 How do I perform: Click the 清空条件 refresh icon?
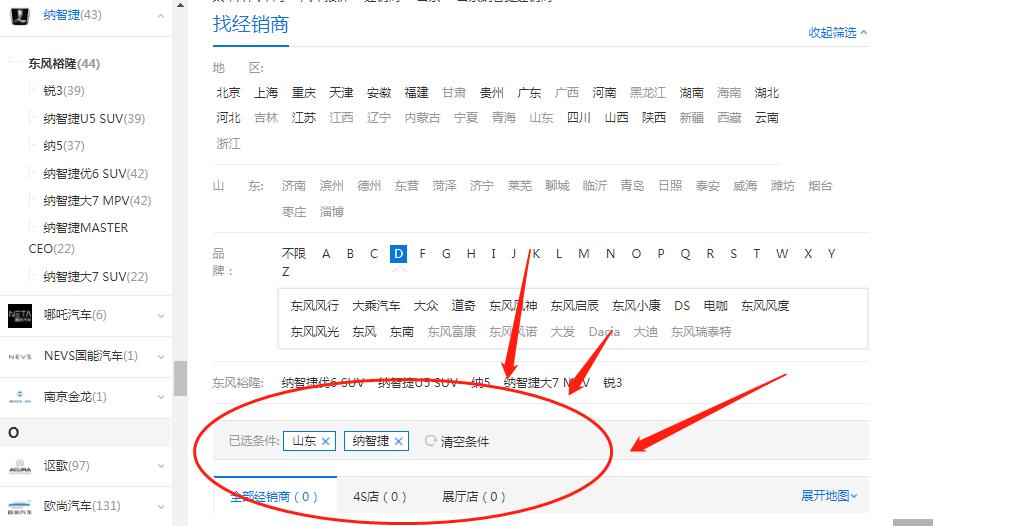[x=430, y=441]
